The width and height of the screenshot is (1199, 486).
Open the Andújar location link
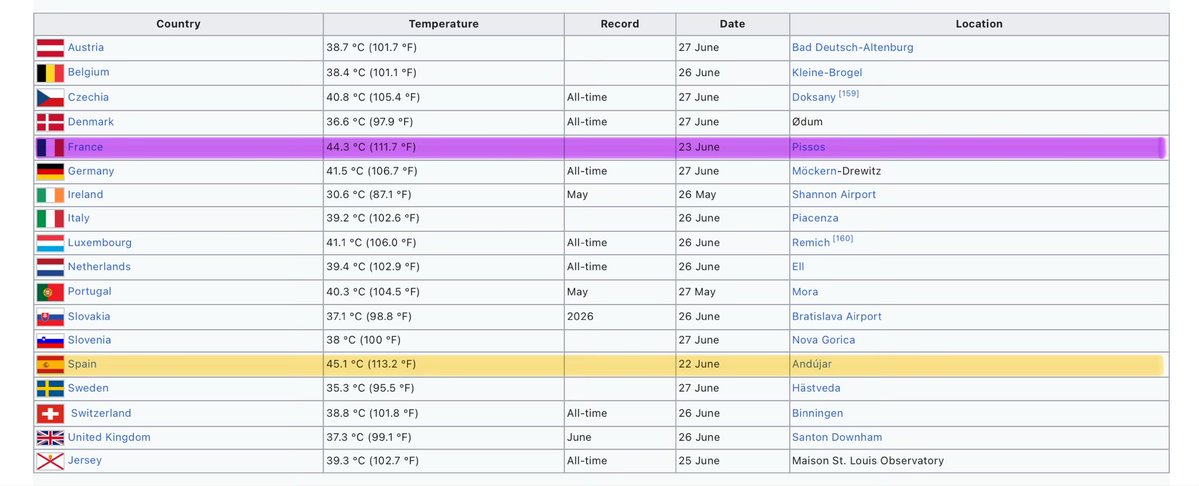pos(813,364)
